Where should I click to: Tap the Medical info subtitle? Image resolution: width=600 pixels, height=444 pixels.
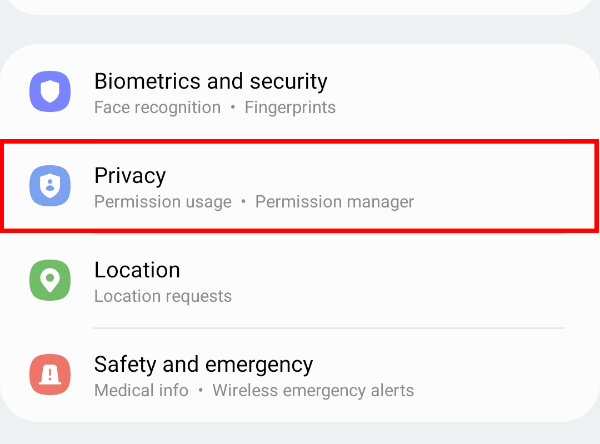point(140,390)
